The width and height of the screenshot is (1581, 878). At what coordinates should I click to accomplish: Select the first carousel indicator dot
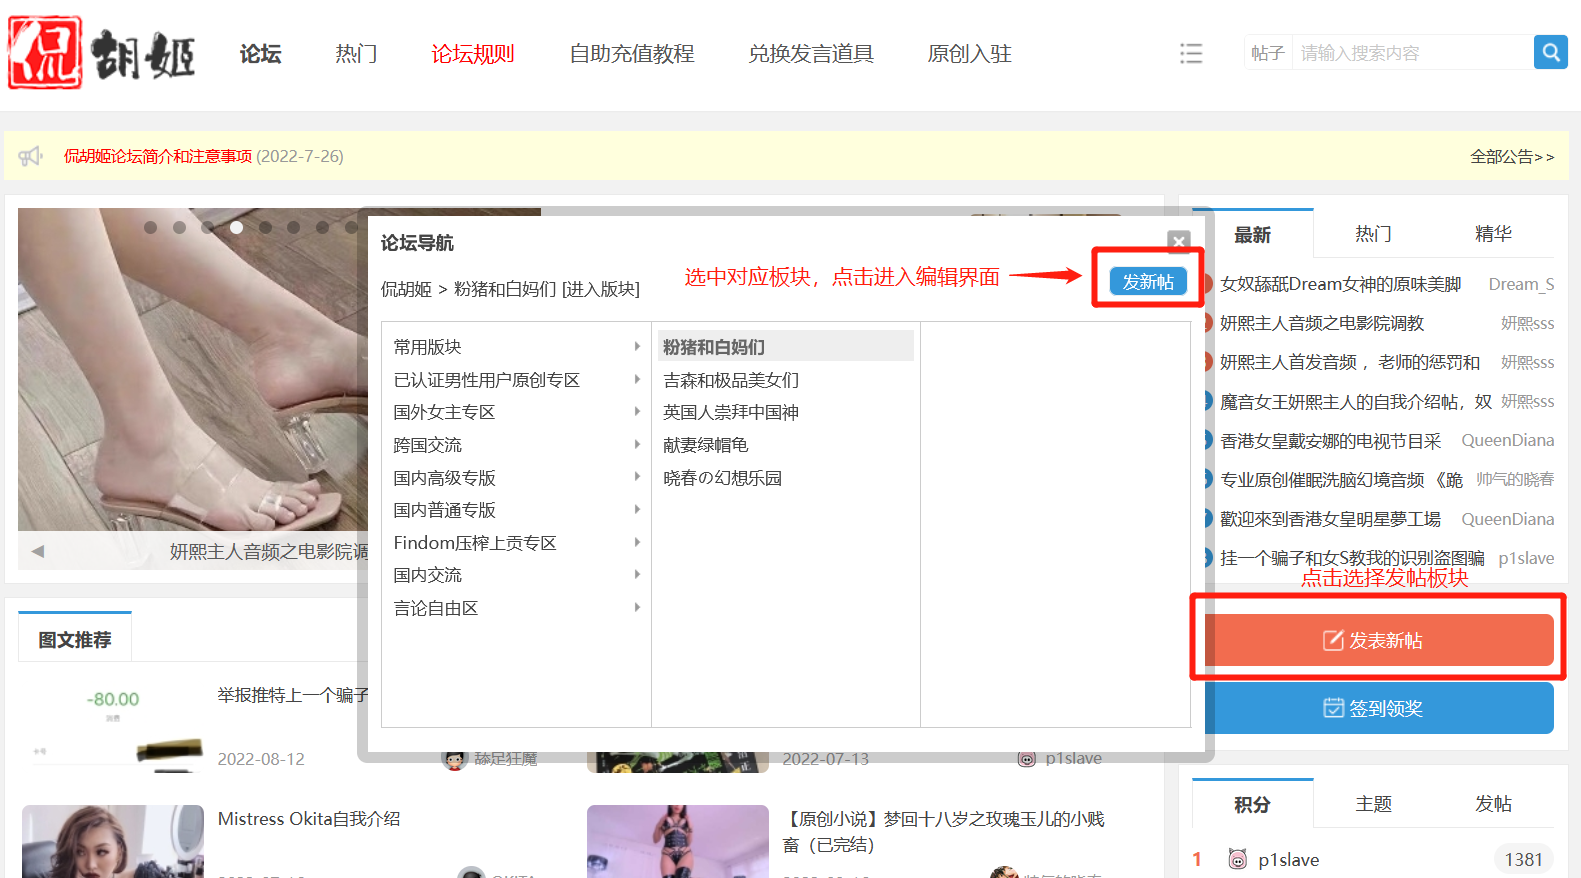(x=150, y=227)
